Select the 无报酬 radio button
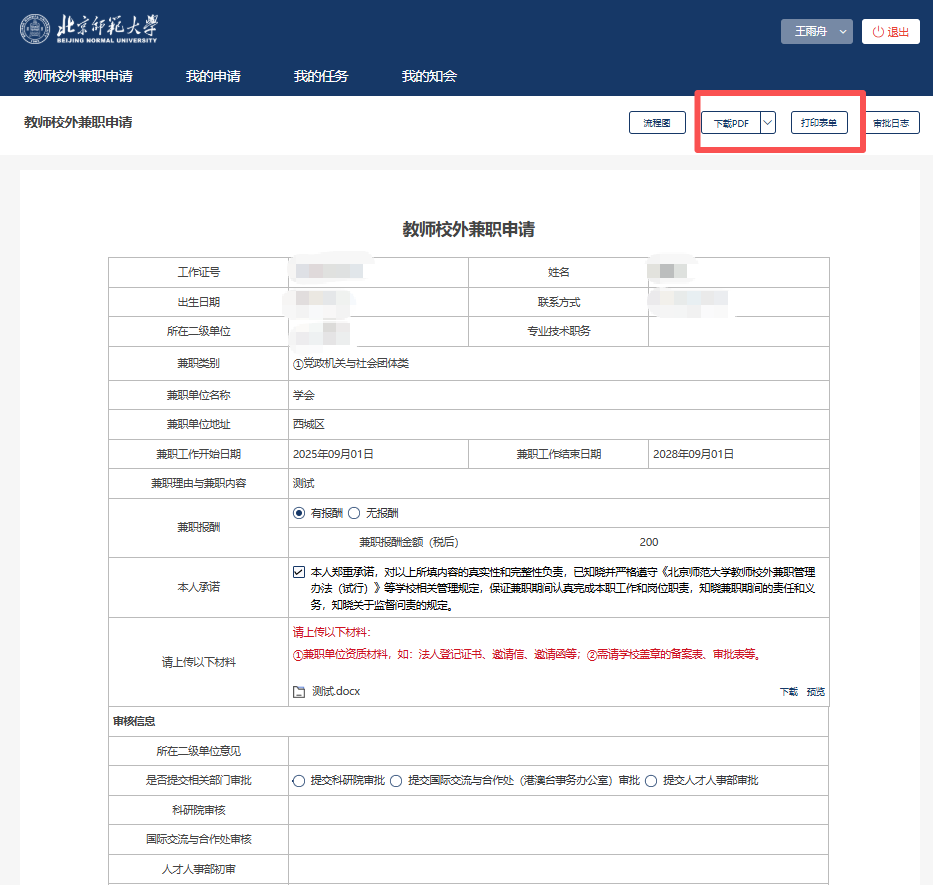Image resolution: width=933 pixels, height=885 pixels. pos(353,513)
